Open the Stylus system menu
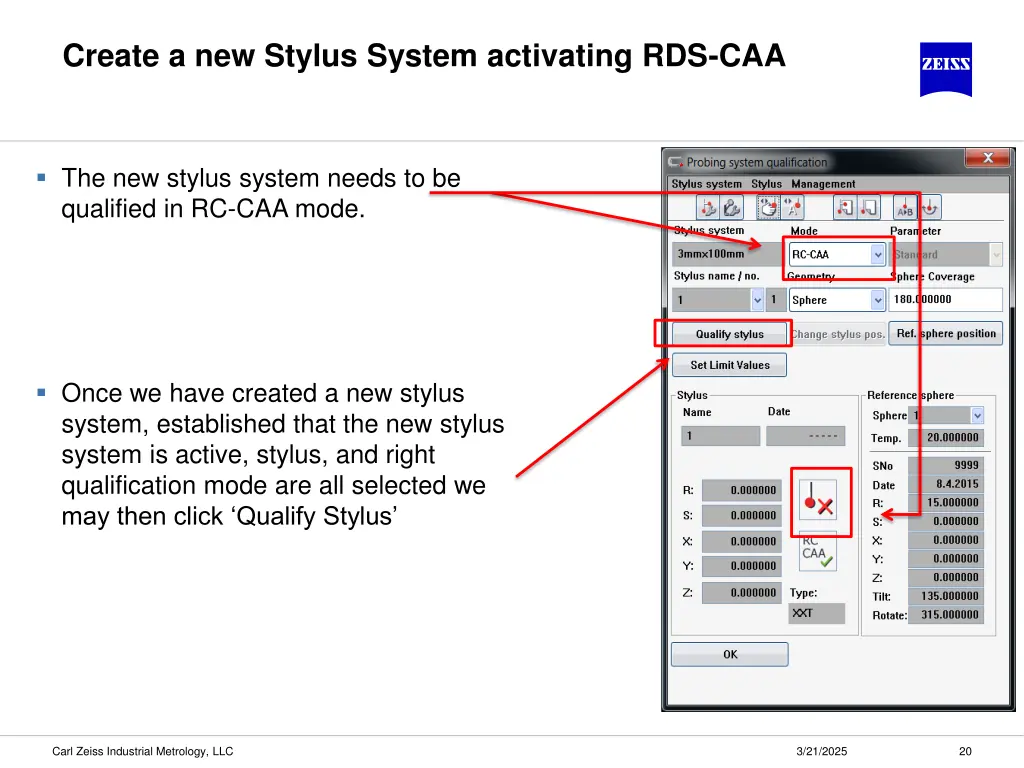Screen dimensions: 1024x768 click(706, 184)
